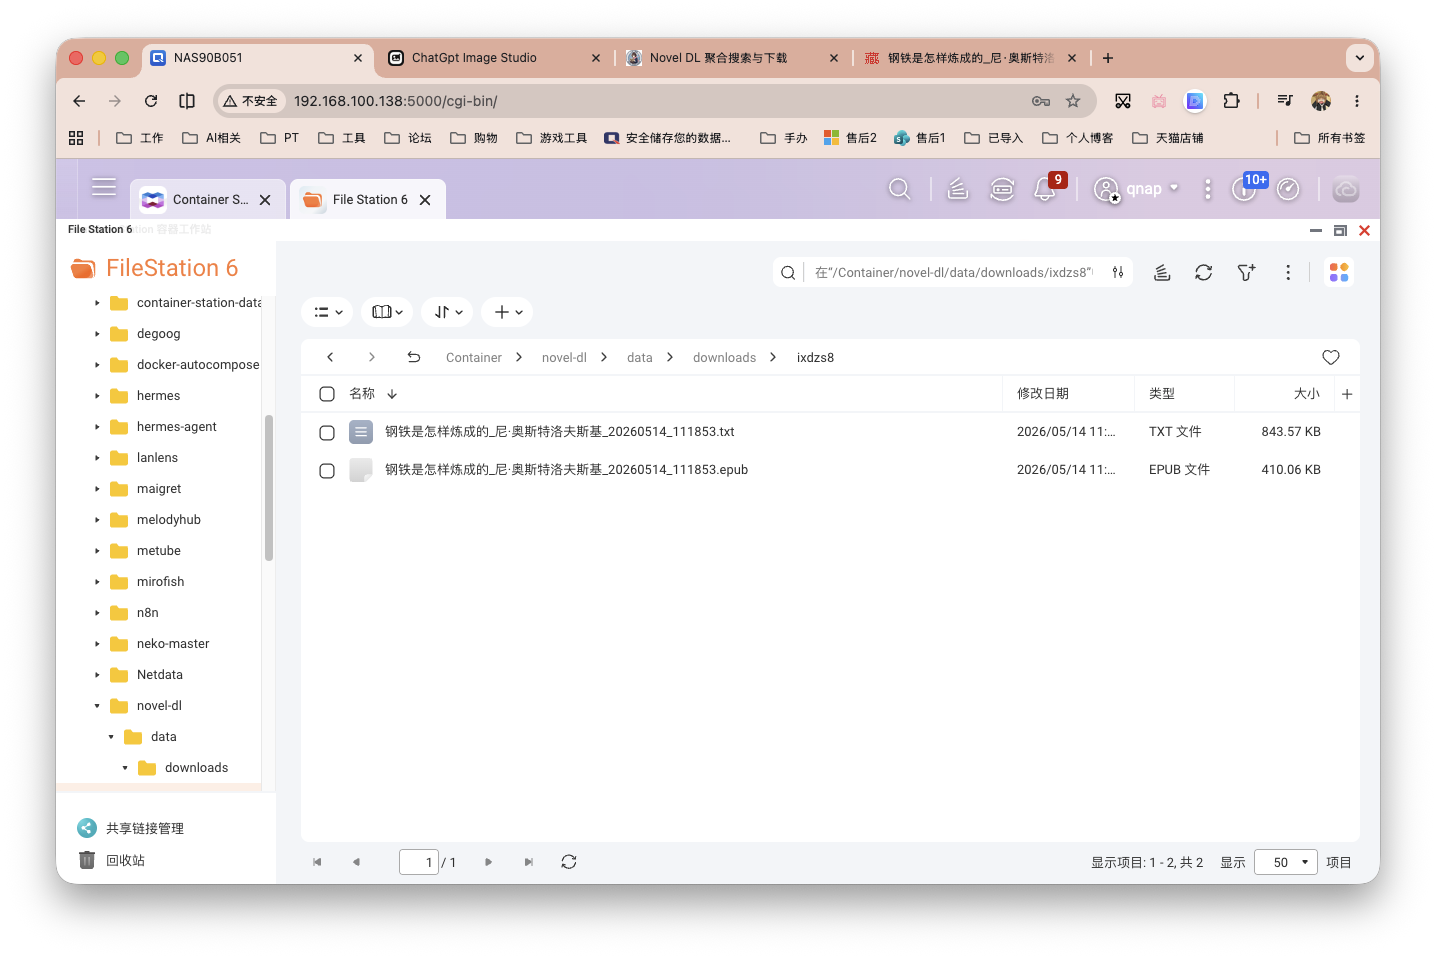Open the list view mode dropdown
The image size is (1436, 958).
coord(327,312)
